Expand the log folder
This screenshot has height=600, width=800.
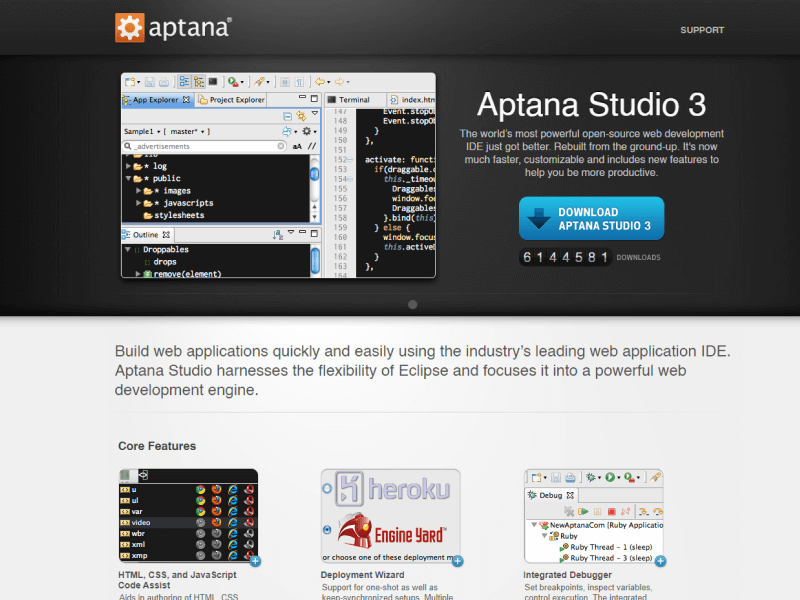point(128,166)
